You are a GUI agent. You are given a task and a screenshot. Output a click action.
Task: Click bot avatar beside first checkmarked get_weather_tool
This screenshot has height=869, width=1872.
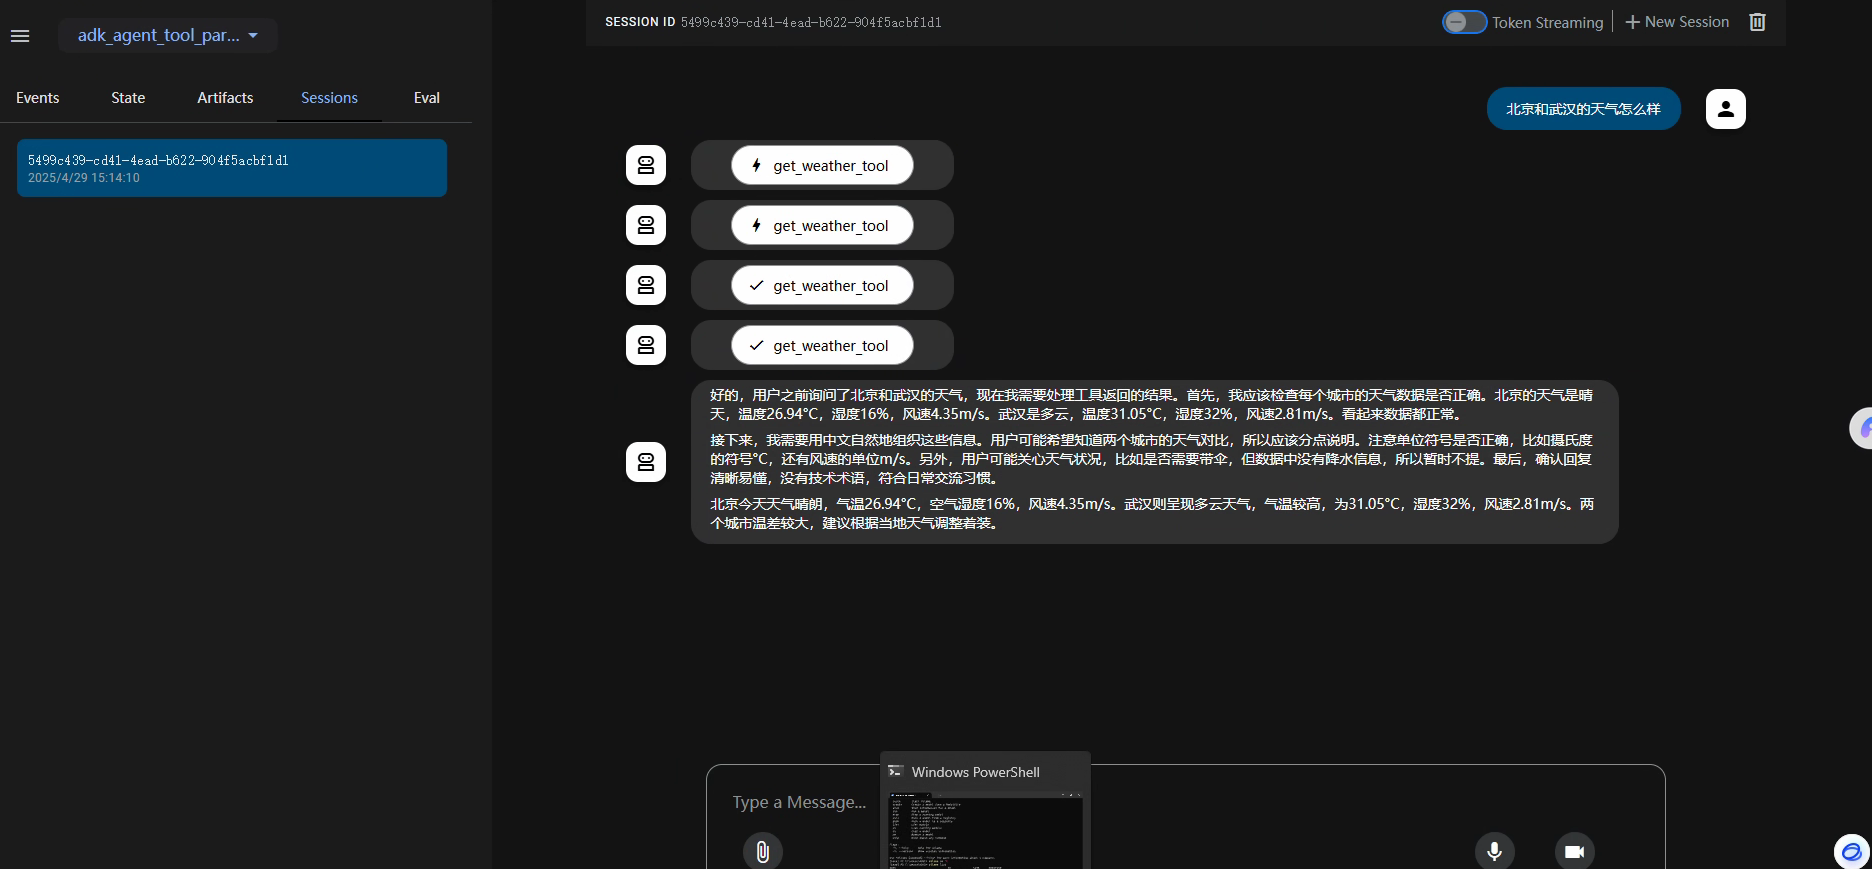[x=646, y=285]
